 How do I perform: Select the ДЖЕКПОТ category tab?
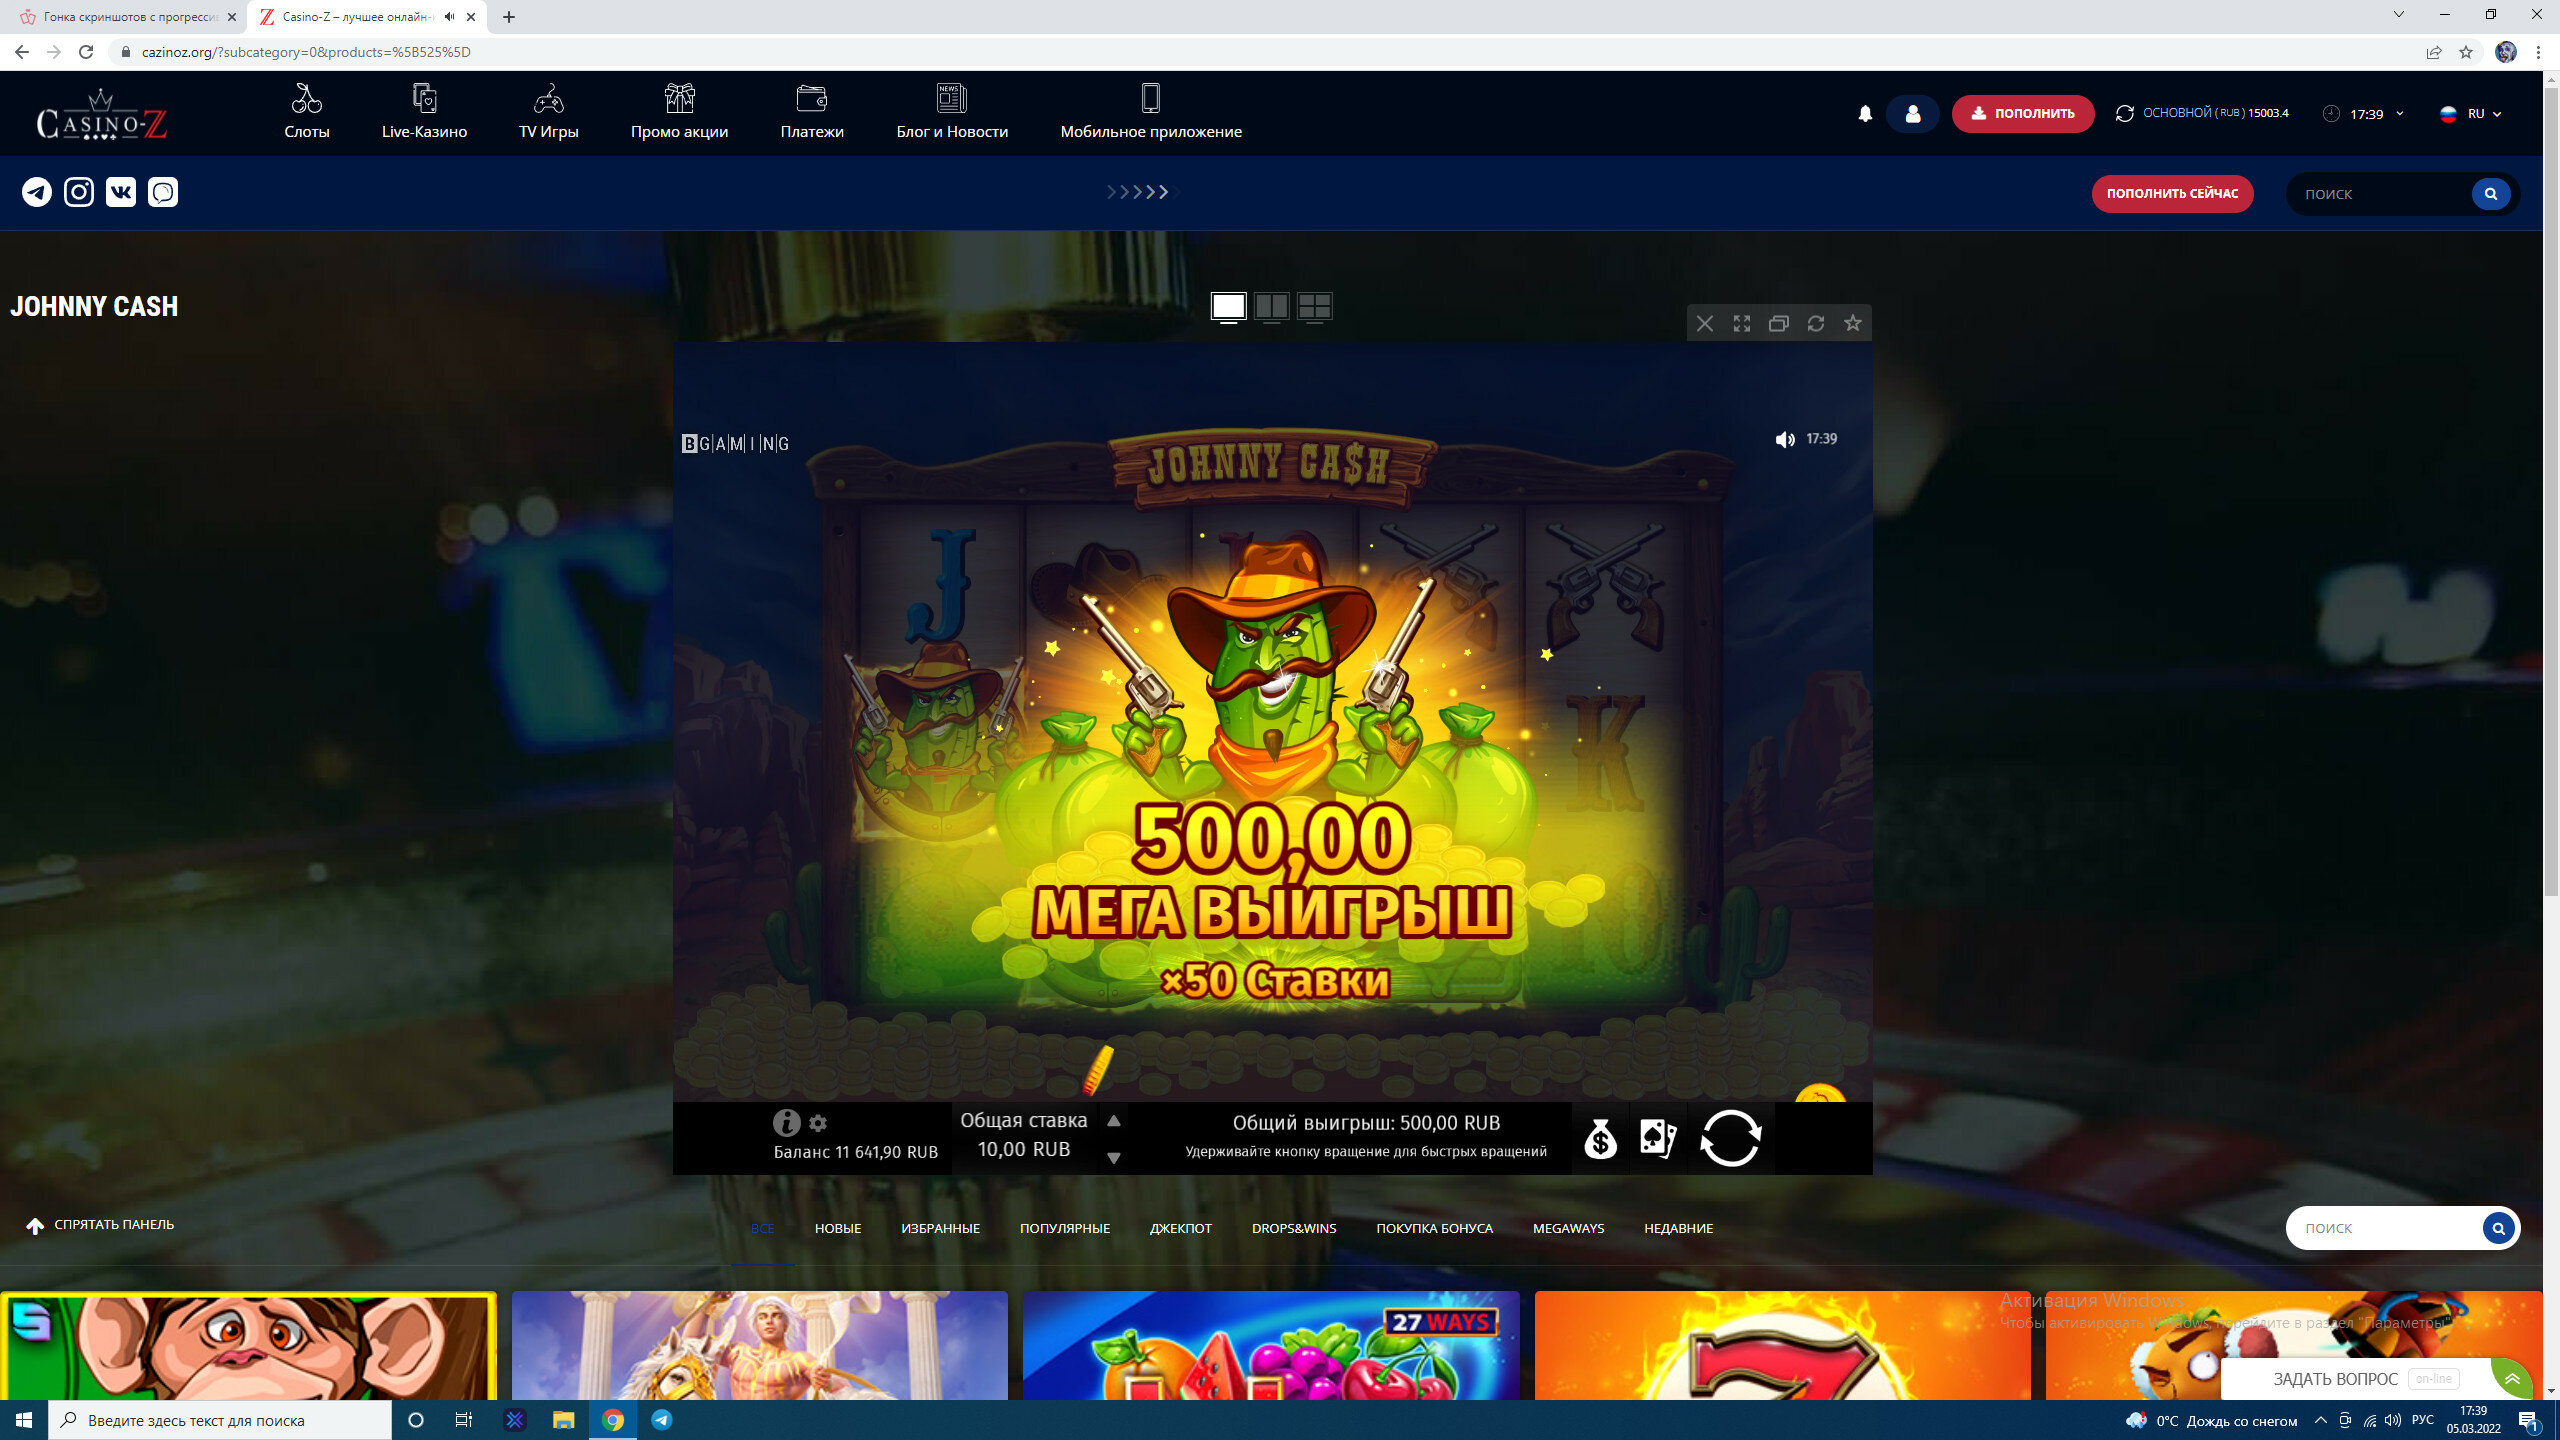1180,1228
